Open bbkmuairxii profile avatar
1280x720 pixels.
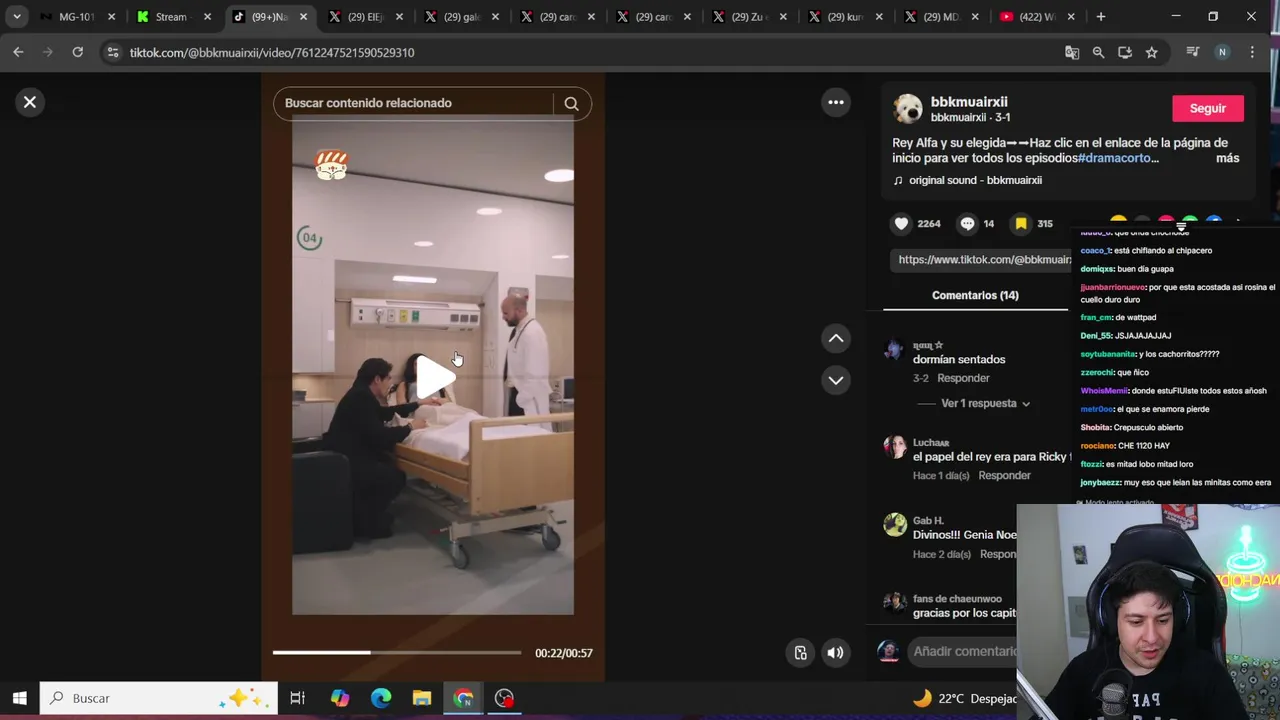click(x=908, y=108)
